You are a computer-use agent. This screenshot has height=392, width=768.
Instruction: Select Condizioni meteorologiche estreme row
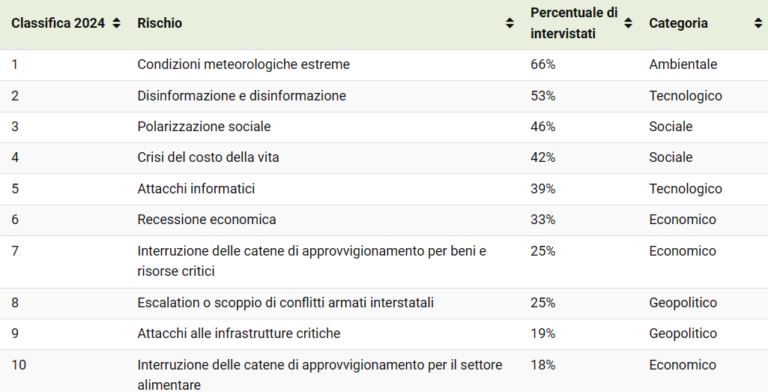(x=384, y=65)
